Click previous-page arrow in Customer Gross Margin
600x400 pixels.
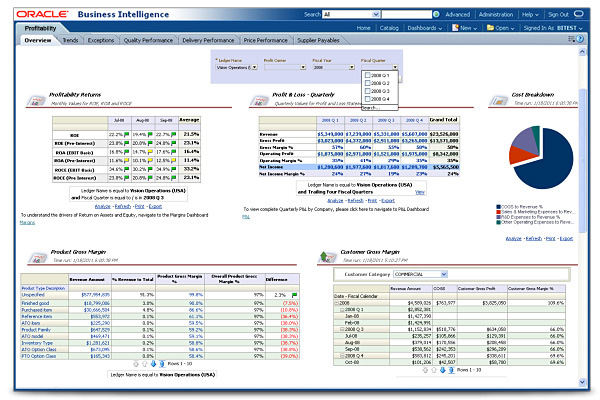pyautogui.click(x=434, y=370)
